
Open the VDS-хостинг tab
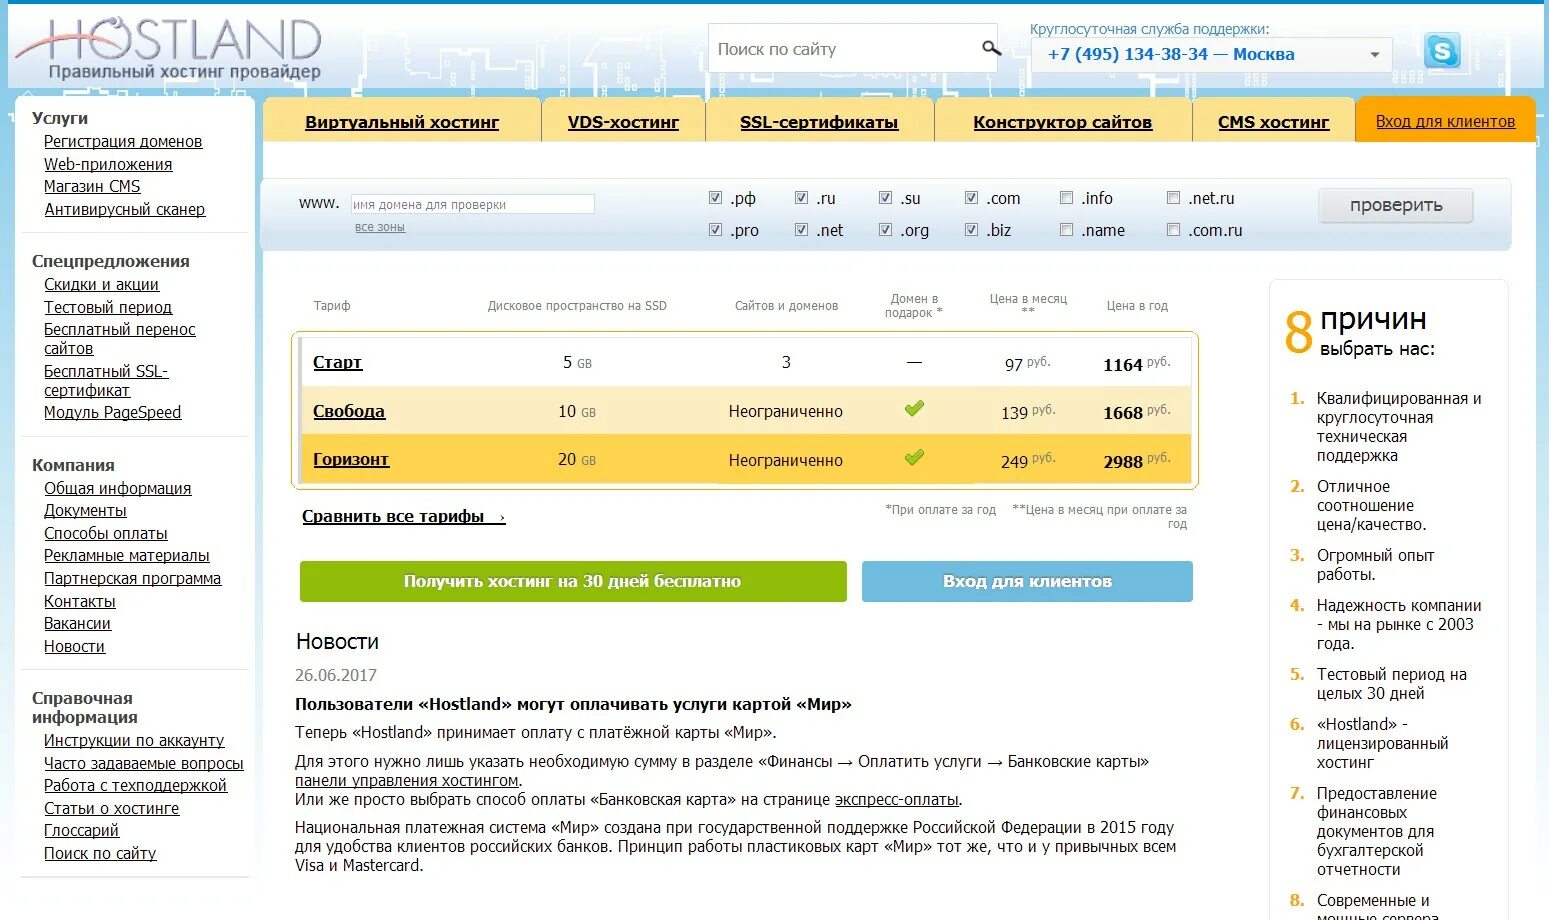(623, 122)
